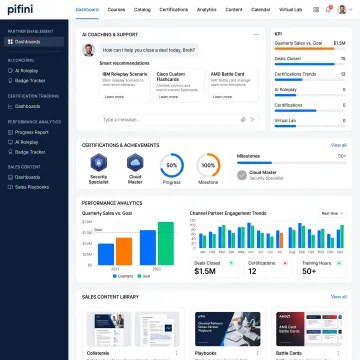Click the coach avatar in AI Coaching panel
Viewport: 360px width, 360px height.
(88, 50)
